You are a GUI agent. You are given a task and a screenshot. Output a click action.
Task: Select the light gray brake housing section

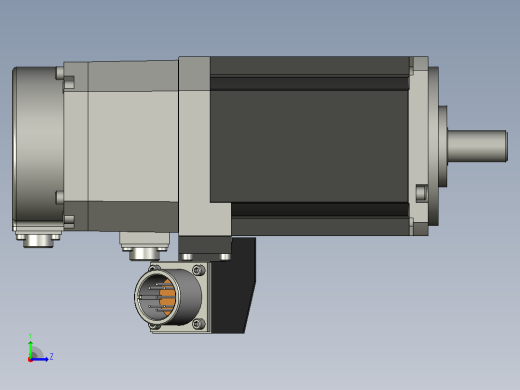click(121, 146)
